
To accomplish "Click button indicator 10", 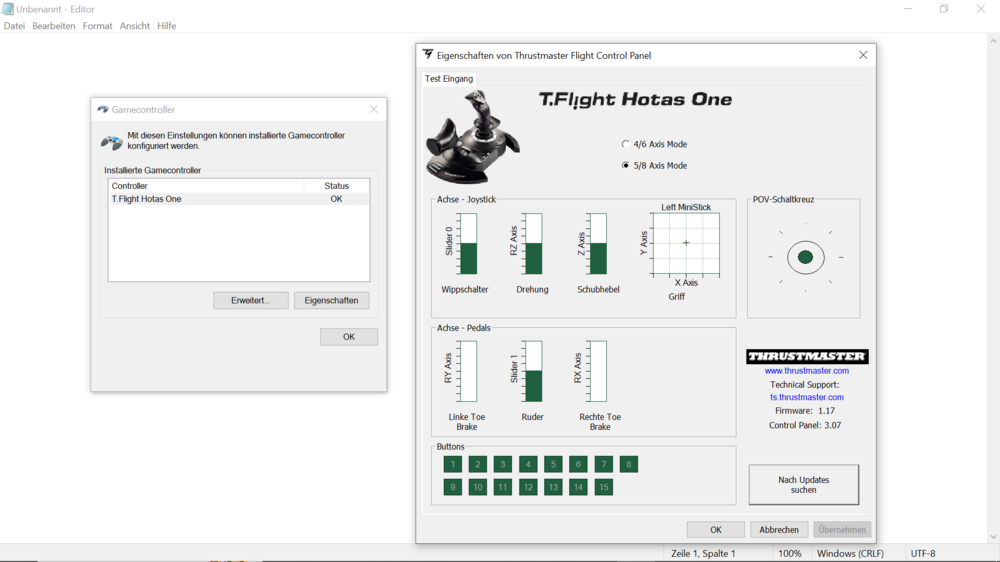I will click(x=478, y=487).
